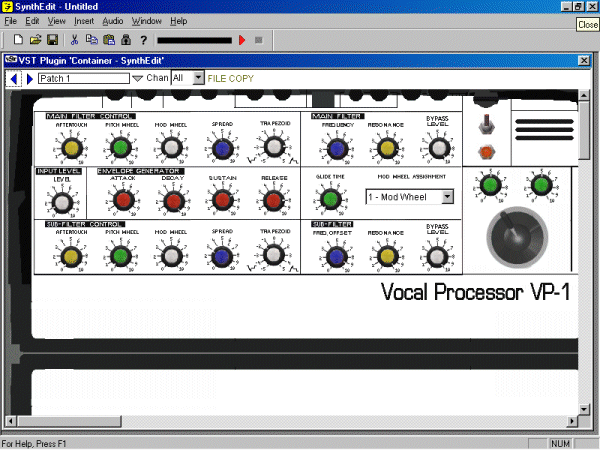The image size is (600, 450).
Task: Flip the metal toggle switch
Action: coord(488,125)
